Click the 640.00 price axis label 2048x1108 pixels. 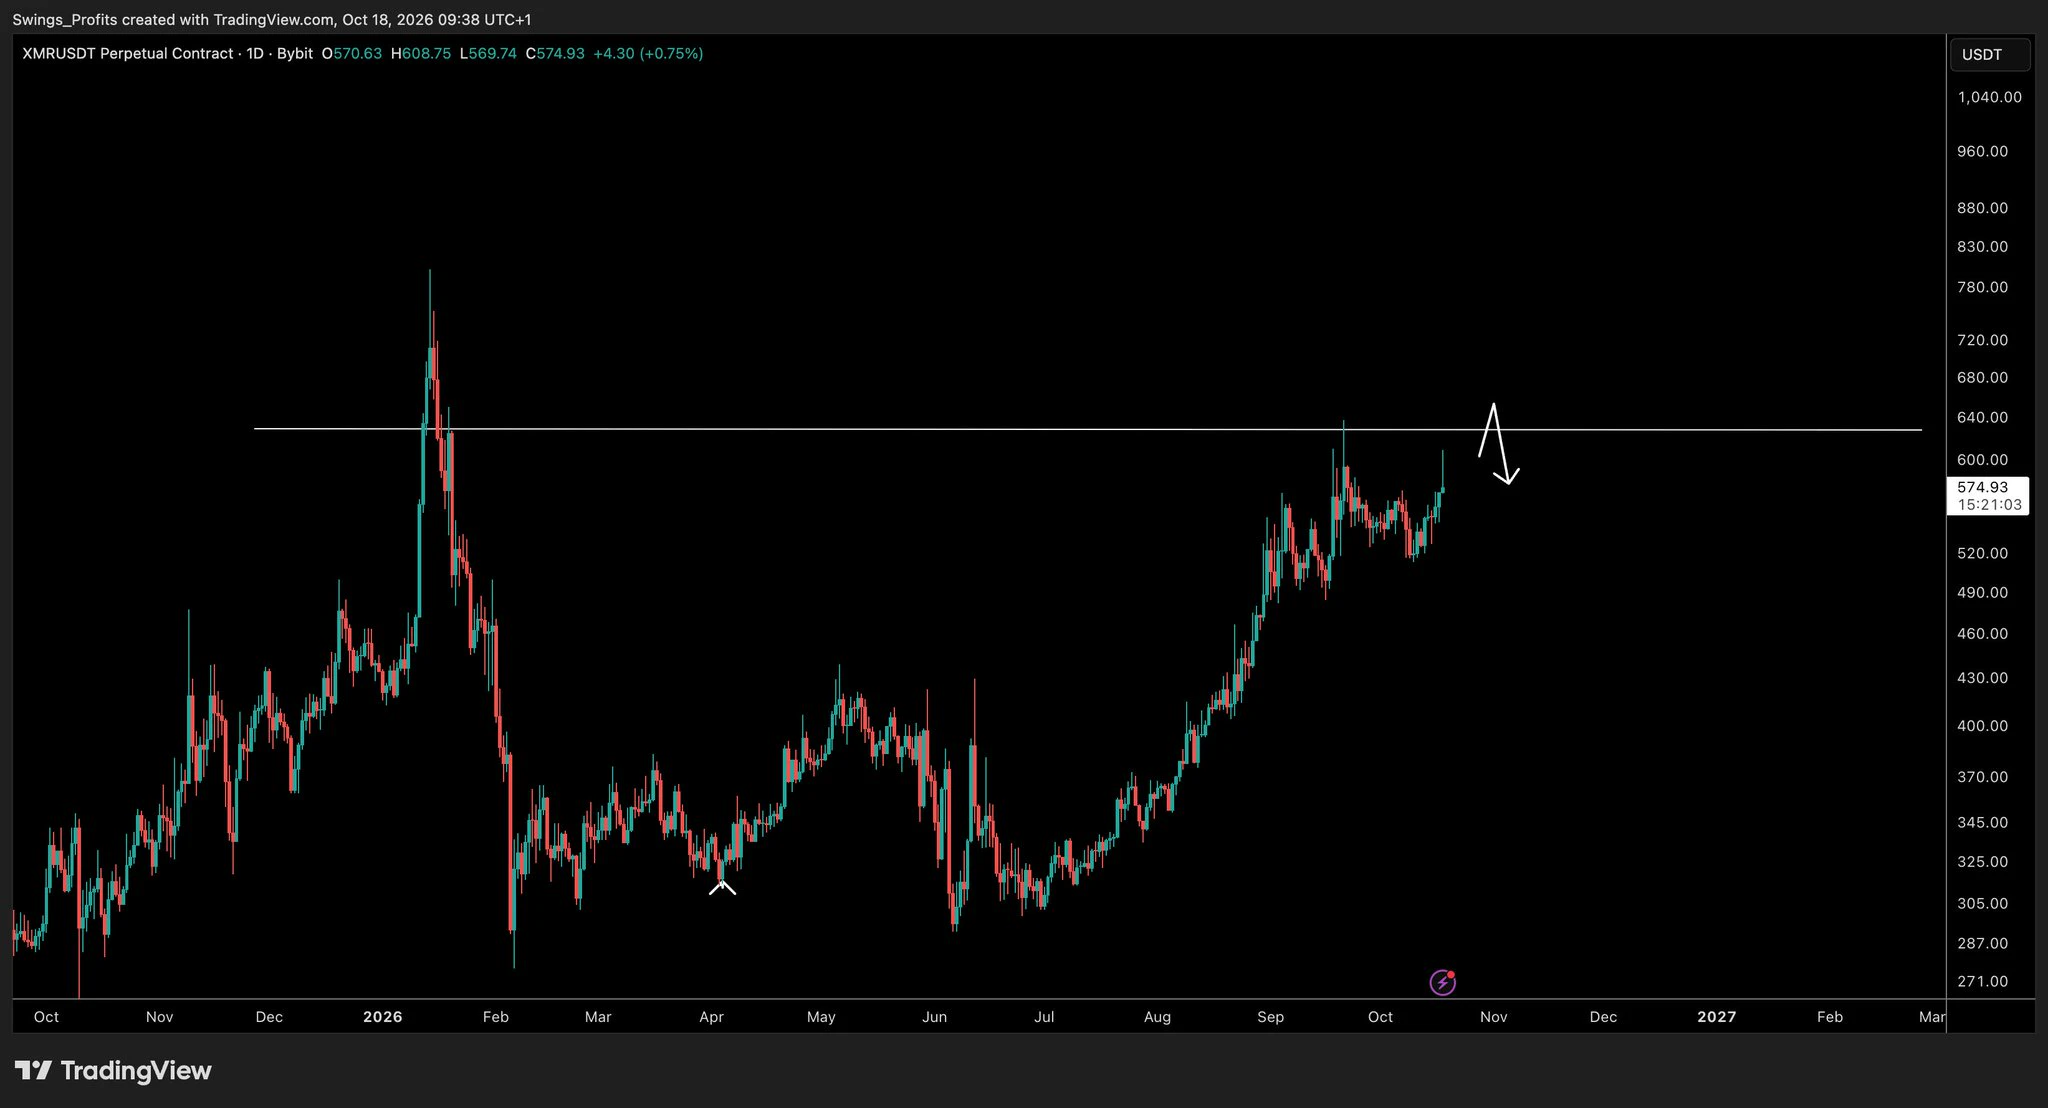(x=1982, y=417)
